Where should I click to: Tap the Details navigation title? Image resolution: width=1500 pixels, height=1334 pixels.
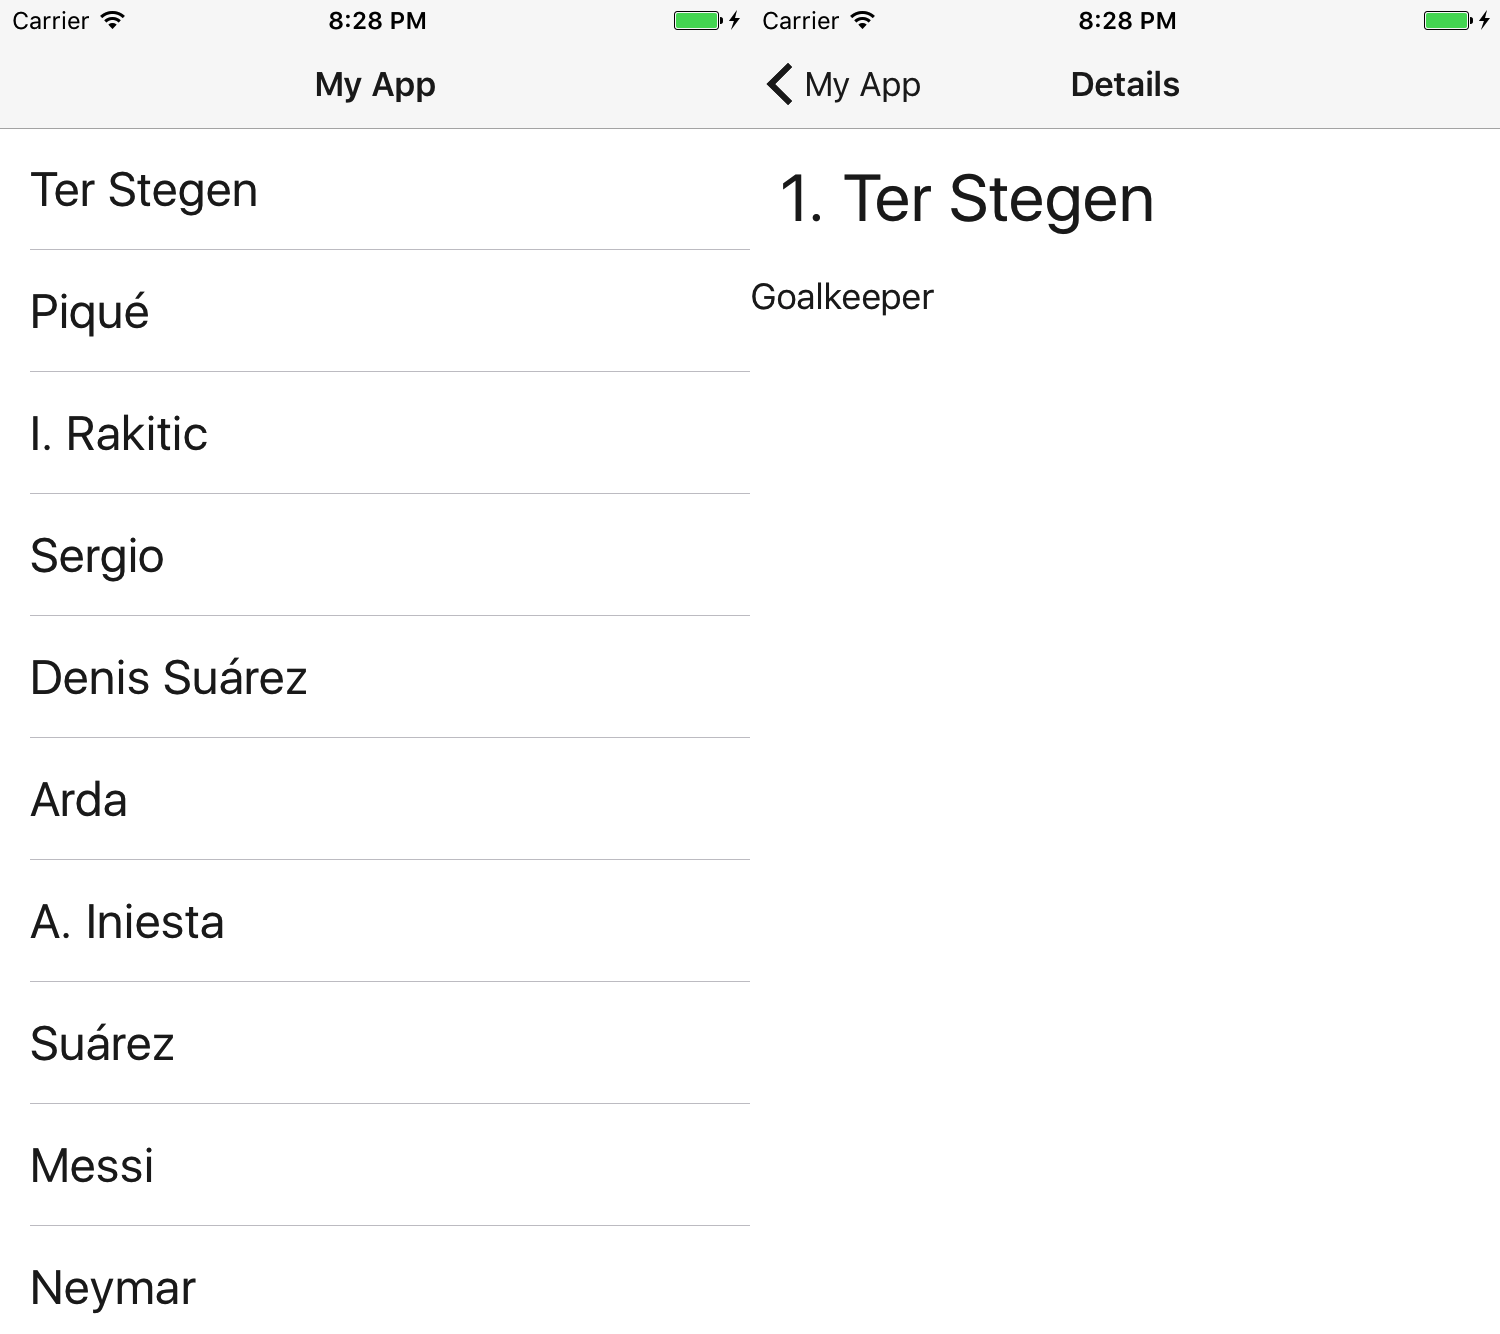pos(1125,85)
